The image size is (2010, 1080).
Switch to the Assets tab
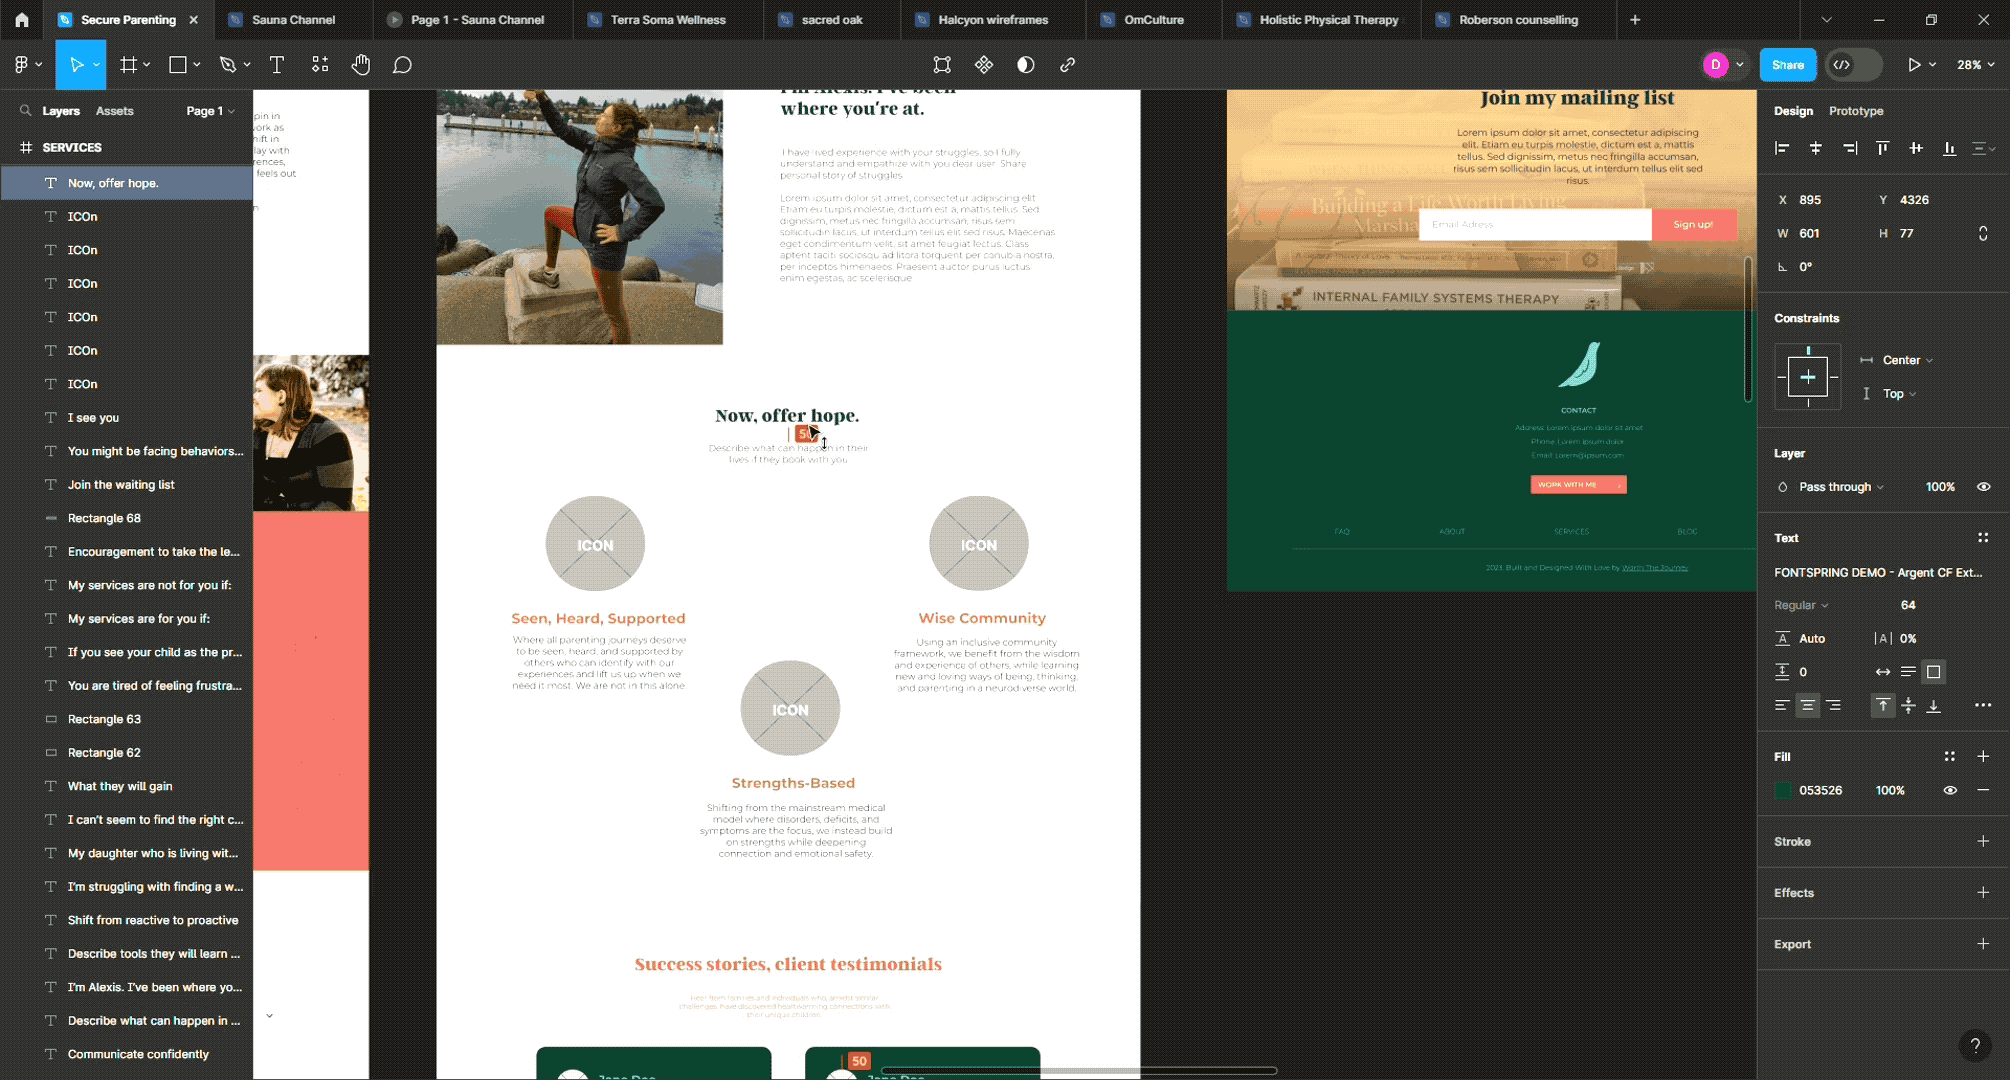pyautogui.click(x=114, y=111)
